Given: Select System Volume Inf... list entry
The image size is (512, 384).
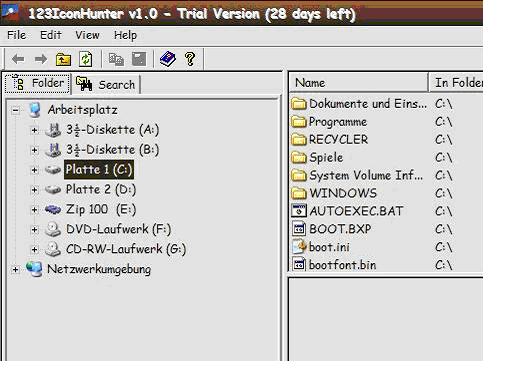Looking at the screenshot, I should 366,175.
